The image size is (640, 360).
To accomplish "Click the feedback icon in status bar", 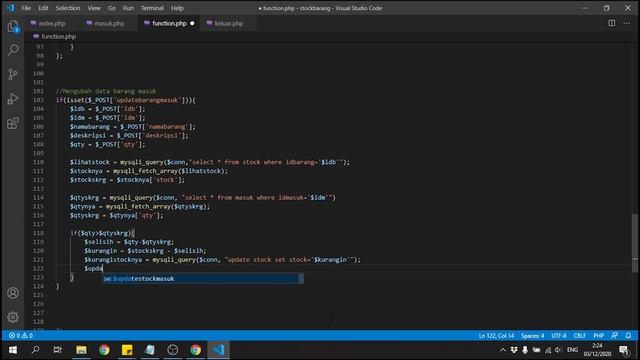I will (x=615, y=336).
